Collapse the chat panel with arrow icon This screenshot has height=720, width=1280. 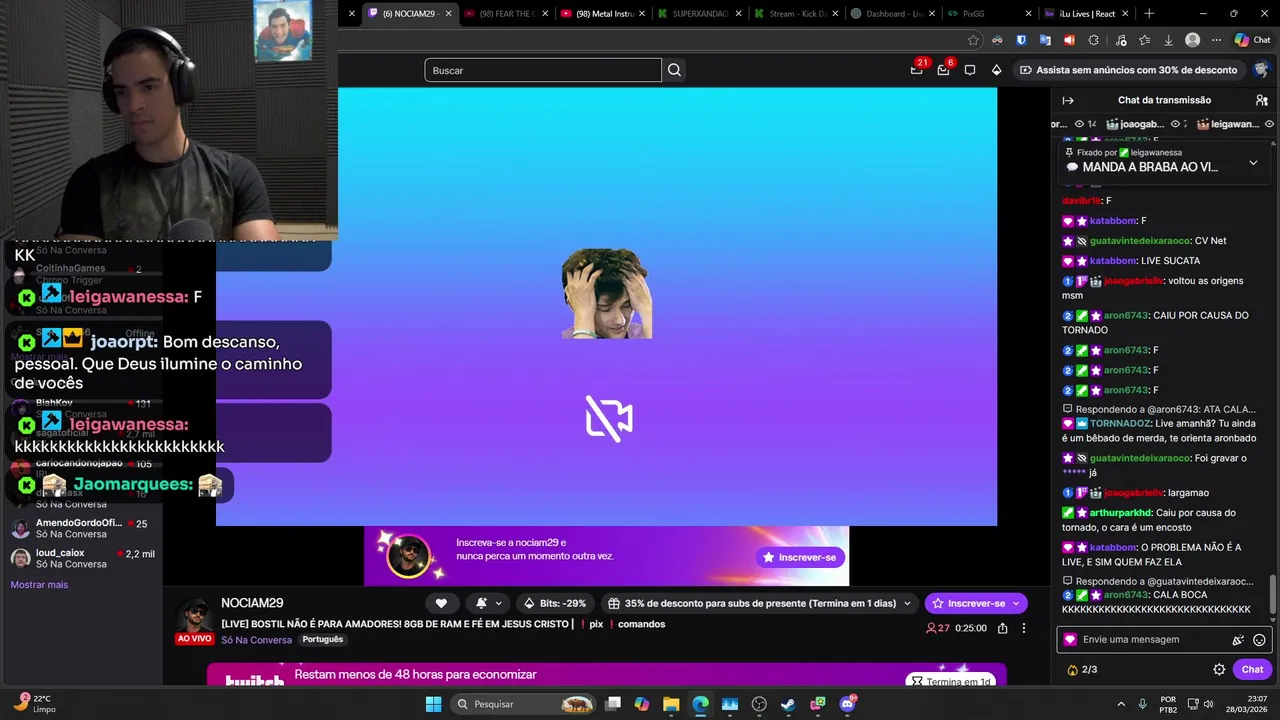click(x=1068, y=100)
